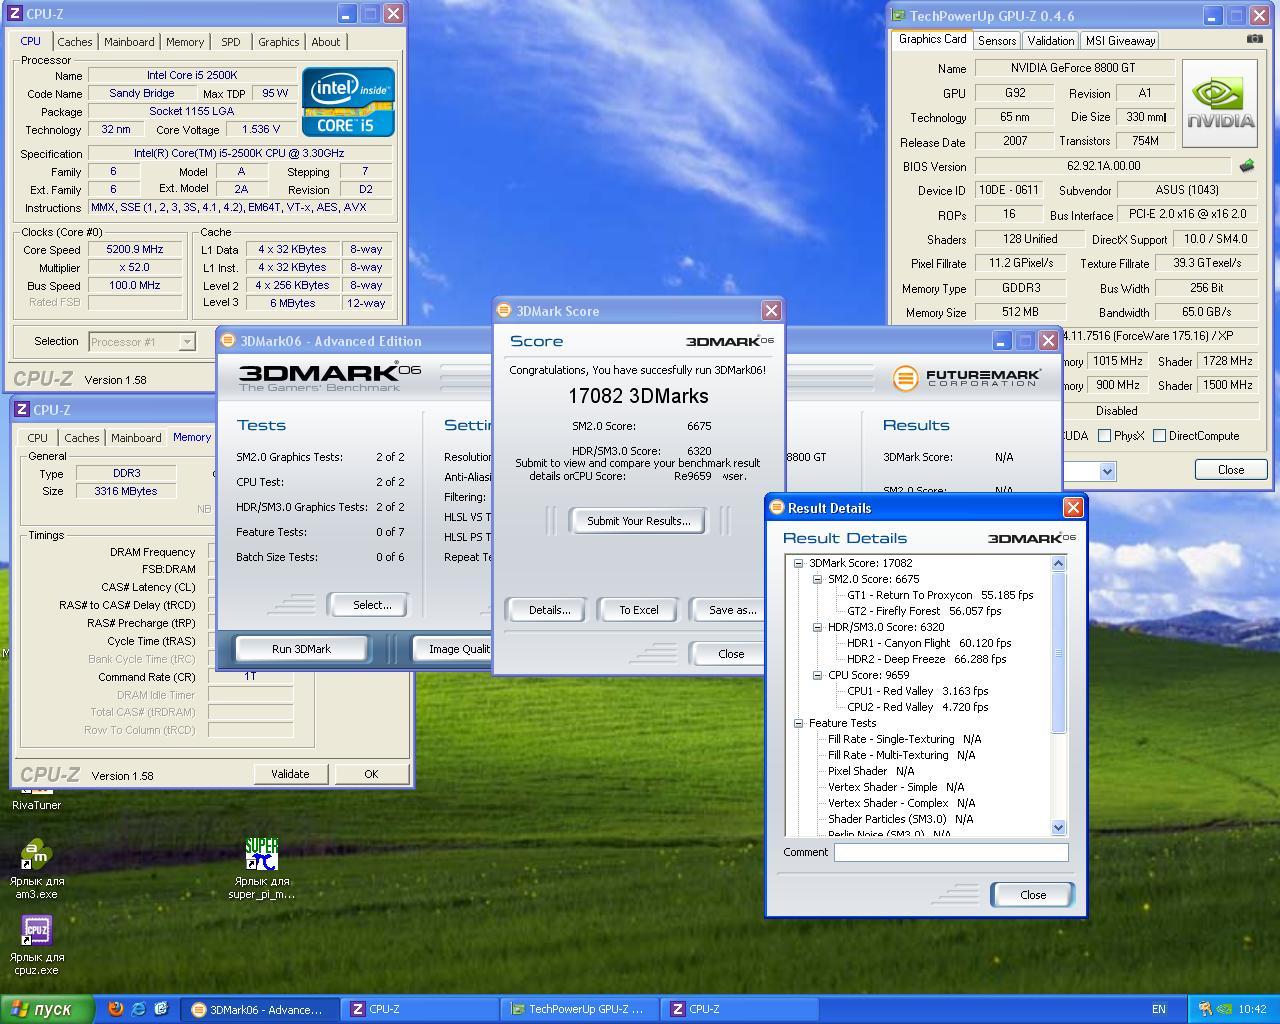Viewport: 1280px width, 1024px height.
Task: Click the NVIDIA logo in GPU-Z
Action: tap(1219, 103)
